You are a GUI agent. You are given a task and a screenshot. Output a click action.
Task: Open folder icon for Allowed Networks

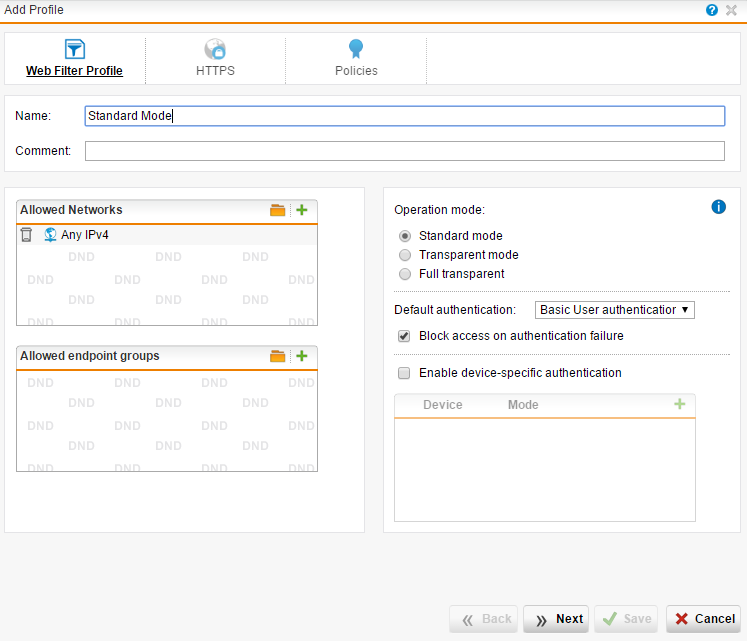click(x=277, y=210)
